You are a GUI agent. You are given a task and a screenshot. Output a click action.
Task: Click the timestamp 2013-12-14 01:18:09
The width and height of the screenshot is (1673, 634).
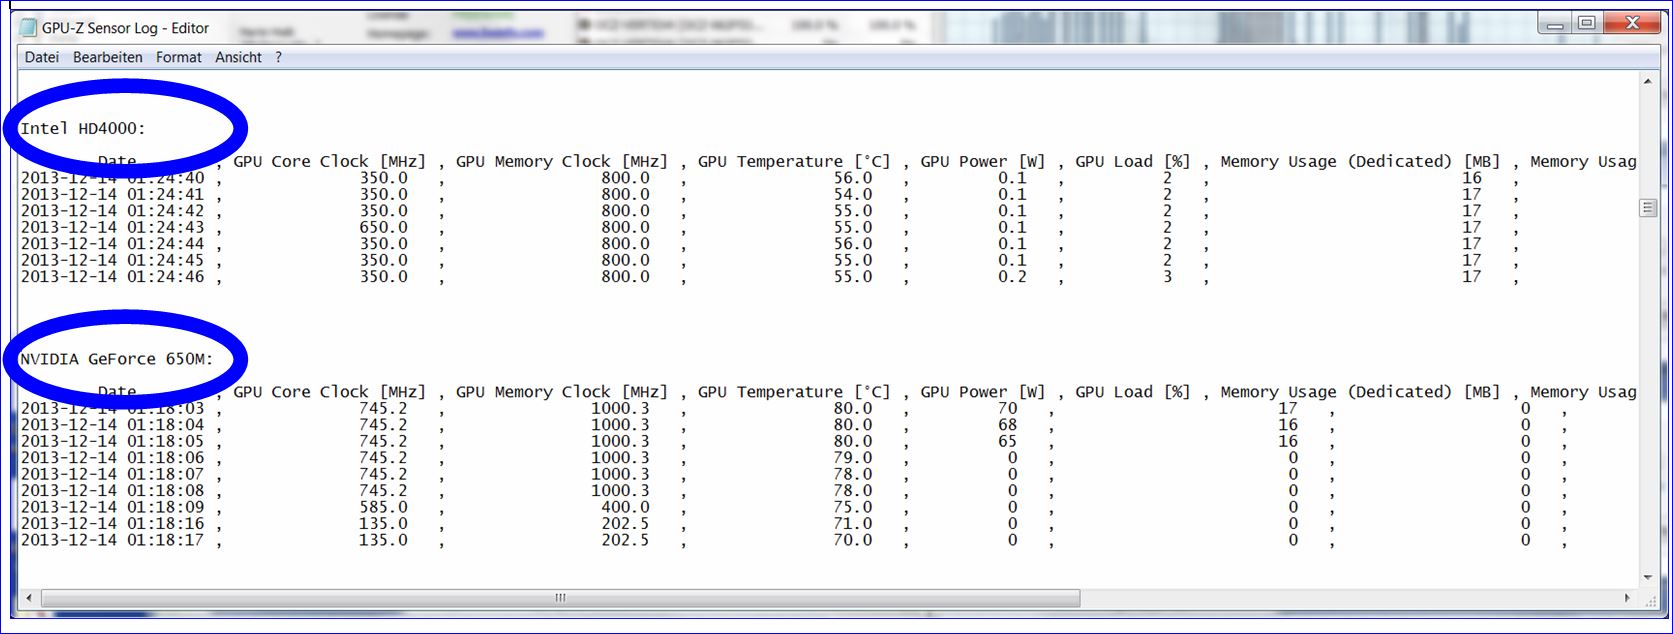[x=112, y=507]
